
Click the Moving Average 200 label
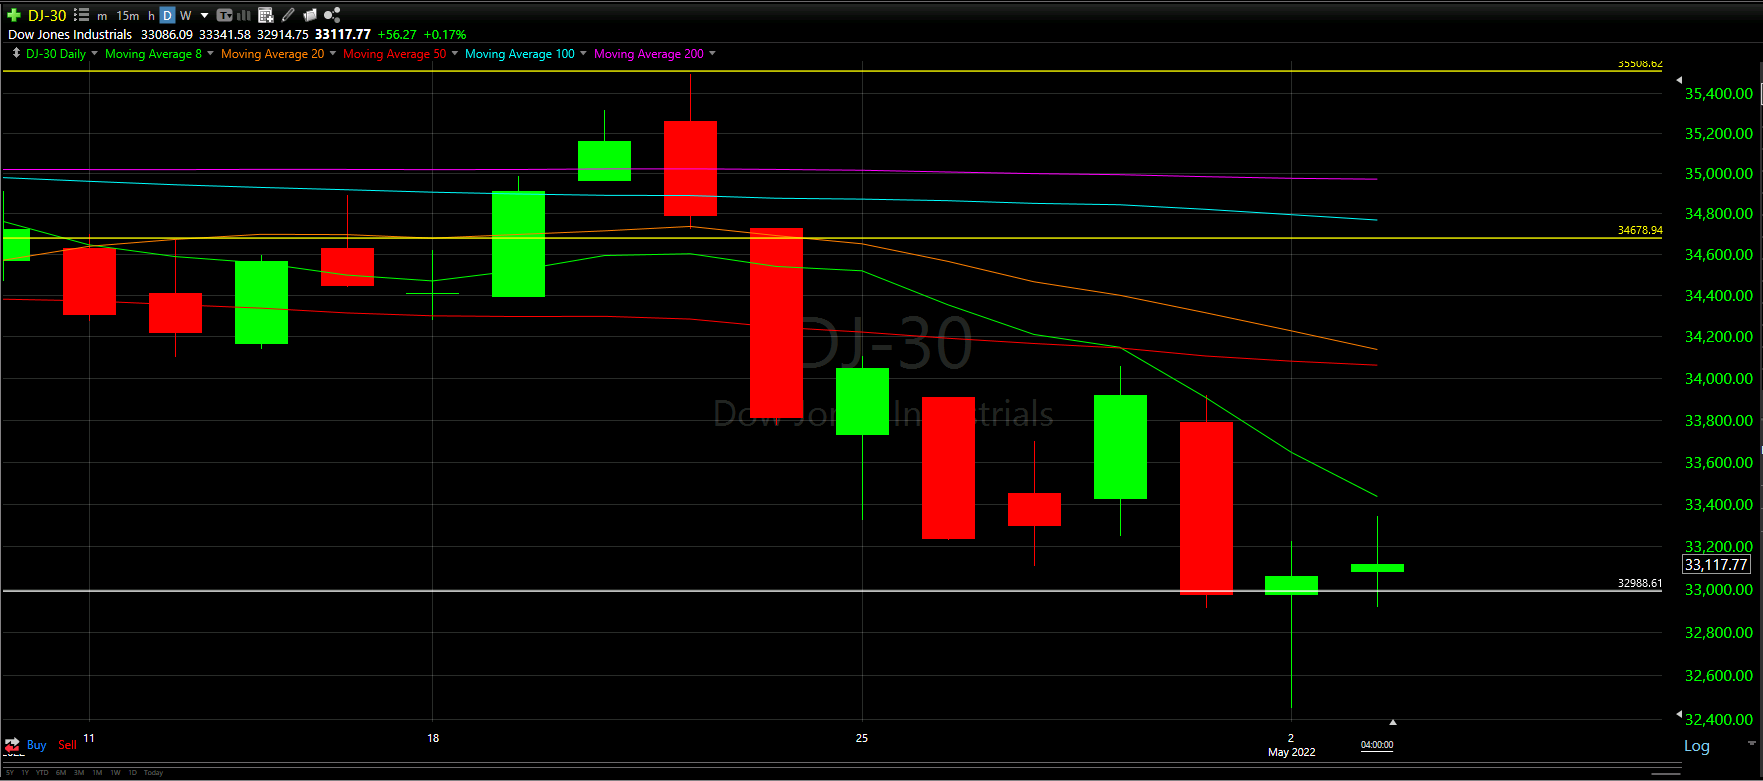coord(649,54)
